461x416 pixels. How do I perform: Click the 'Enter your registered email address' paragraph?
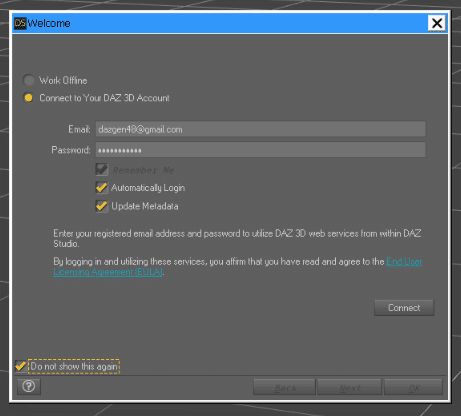[237, 238]
